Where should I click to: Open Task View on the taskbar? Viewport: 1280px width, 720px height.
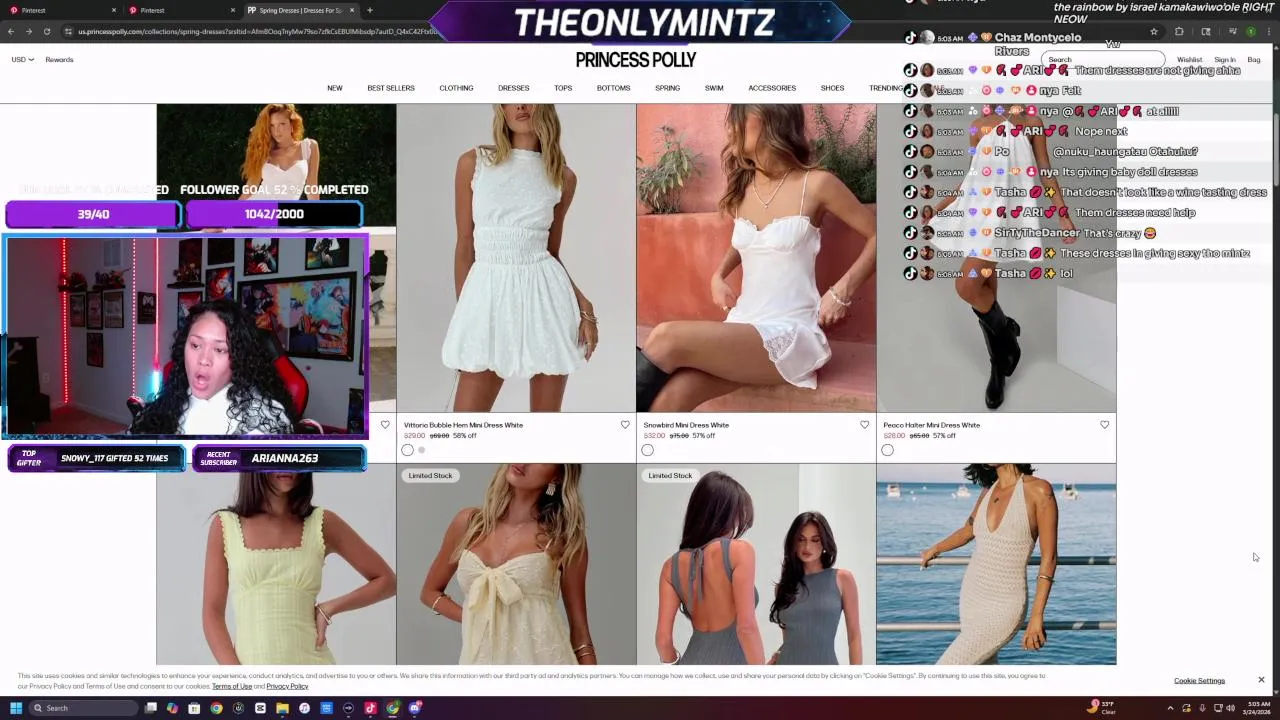tap(151, 708)
